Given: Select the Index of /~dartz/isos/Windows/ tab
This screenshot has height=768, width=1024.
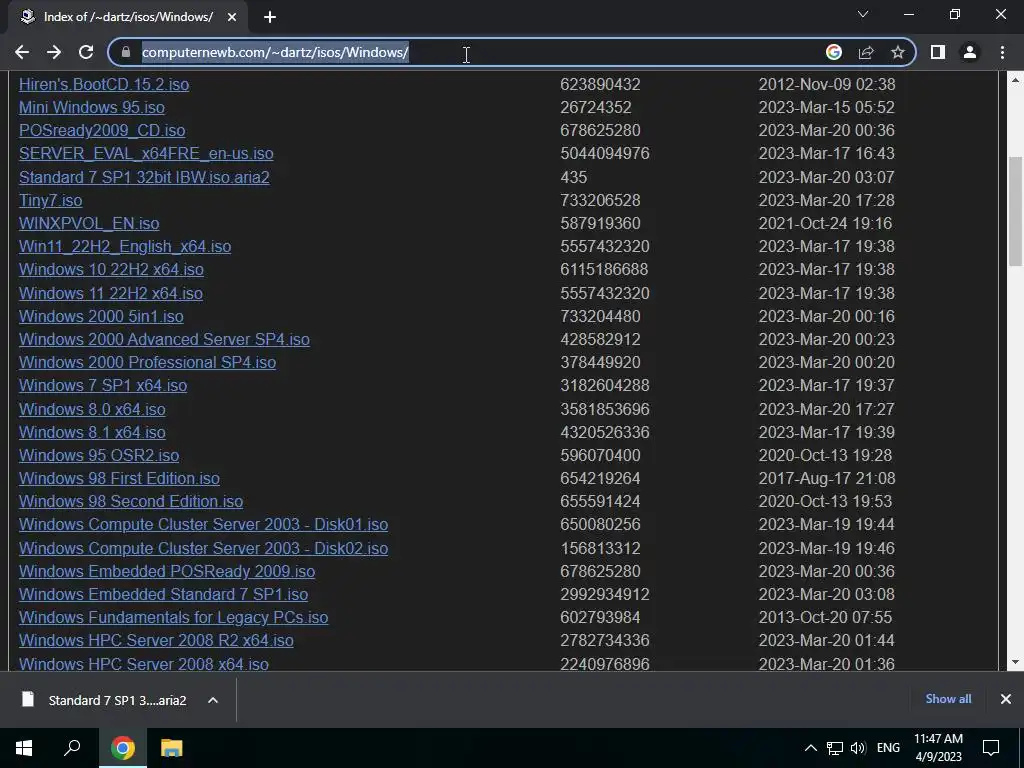Looking at the screenshot, I should point(128,17).
